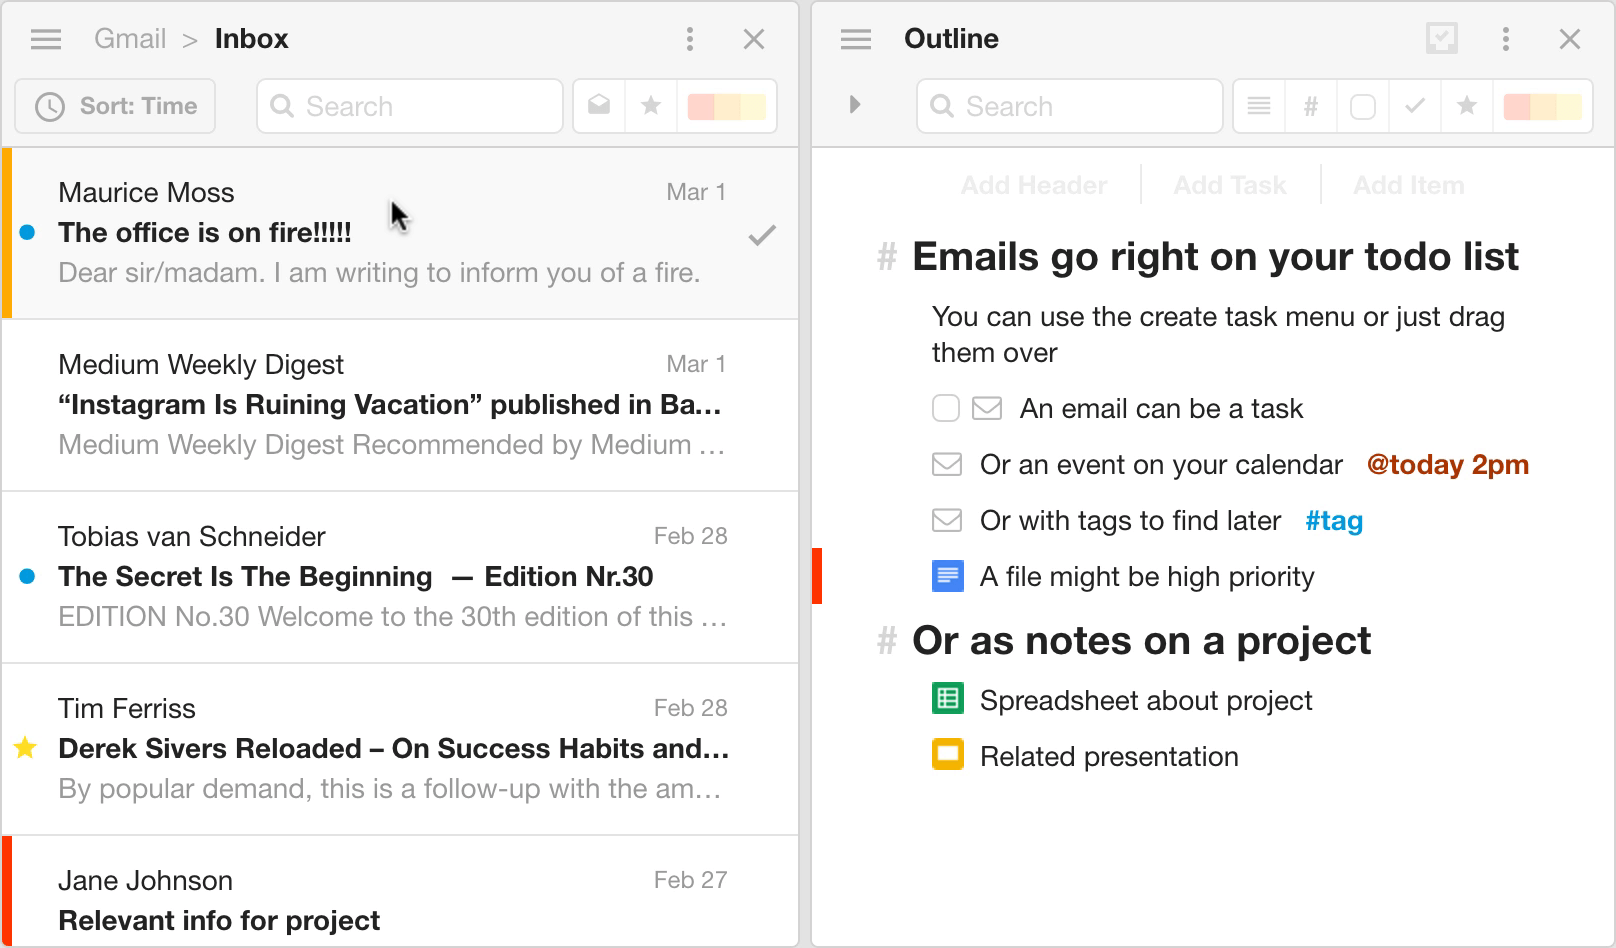Click the #tag label
Screen dimensions: 1616x948
click(x=1334, y=521)
